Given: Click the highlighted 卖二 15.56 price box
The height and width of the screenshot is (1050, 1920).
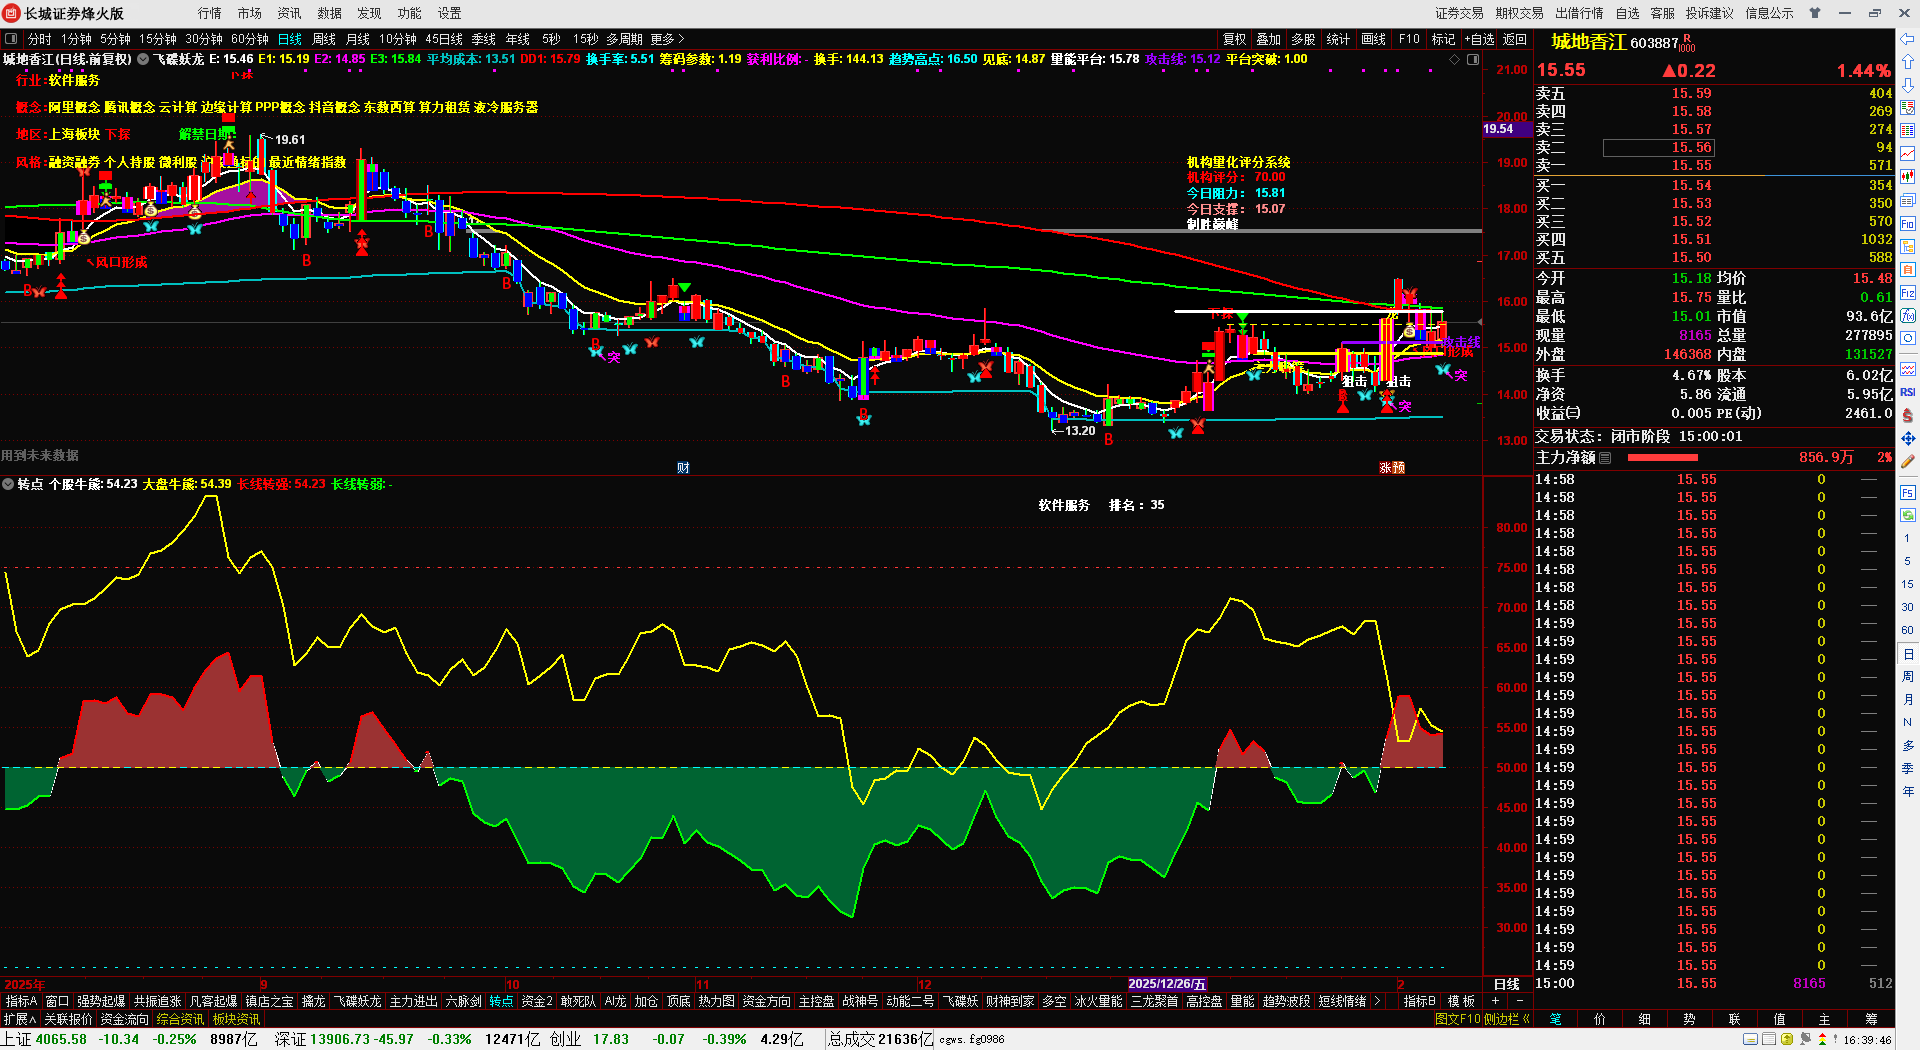Looking at the screenshot, I should coord(1659,148).
